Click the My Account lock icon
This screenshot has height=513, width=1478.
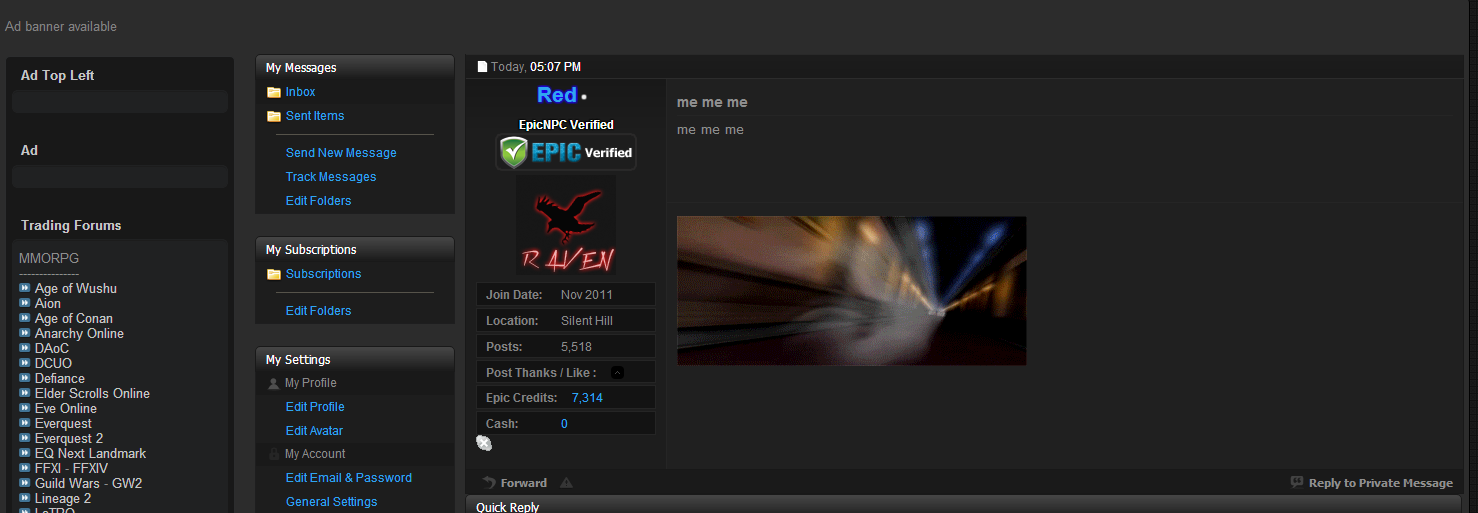click(274, 454)
